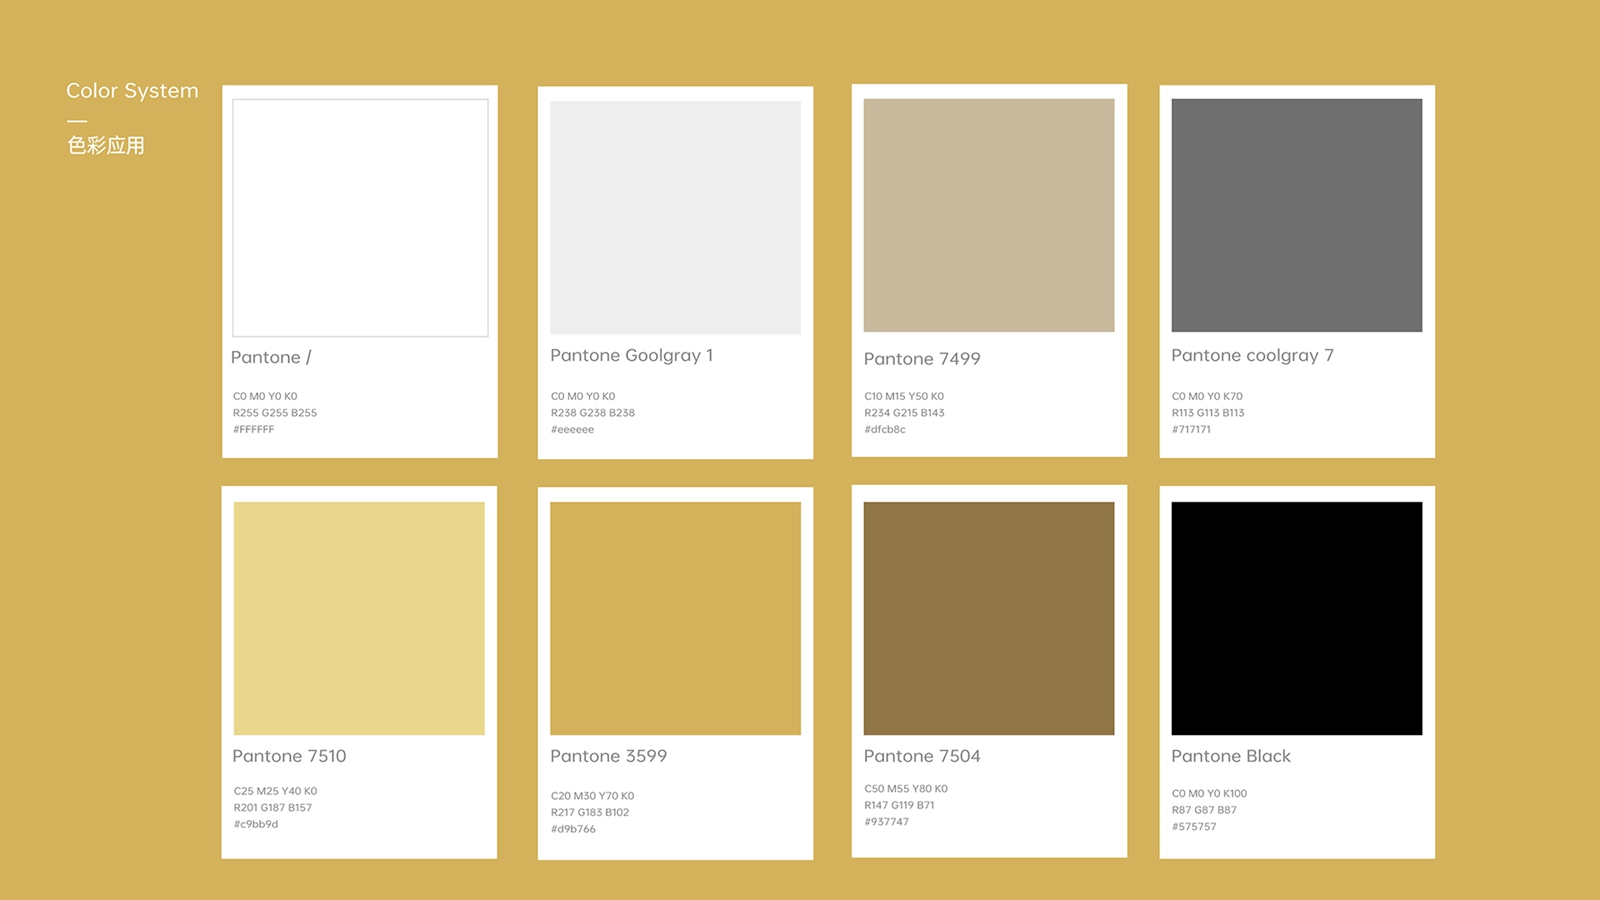Screen dimensions: 1600x900
Task: Click the label 'Pantone 7504'
Action: click(x=922, y=756)
